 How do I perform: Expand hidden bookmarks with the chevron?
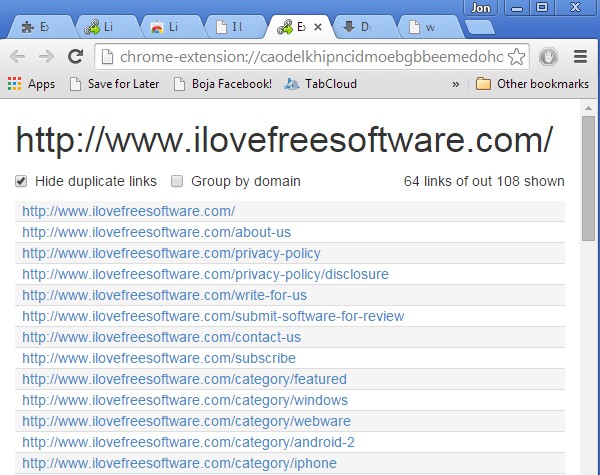pyautogui.click(x=455, y=84)
